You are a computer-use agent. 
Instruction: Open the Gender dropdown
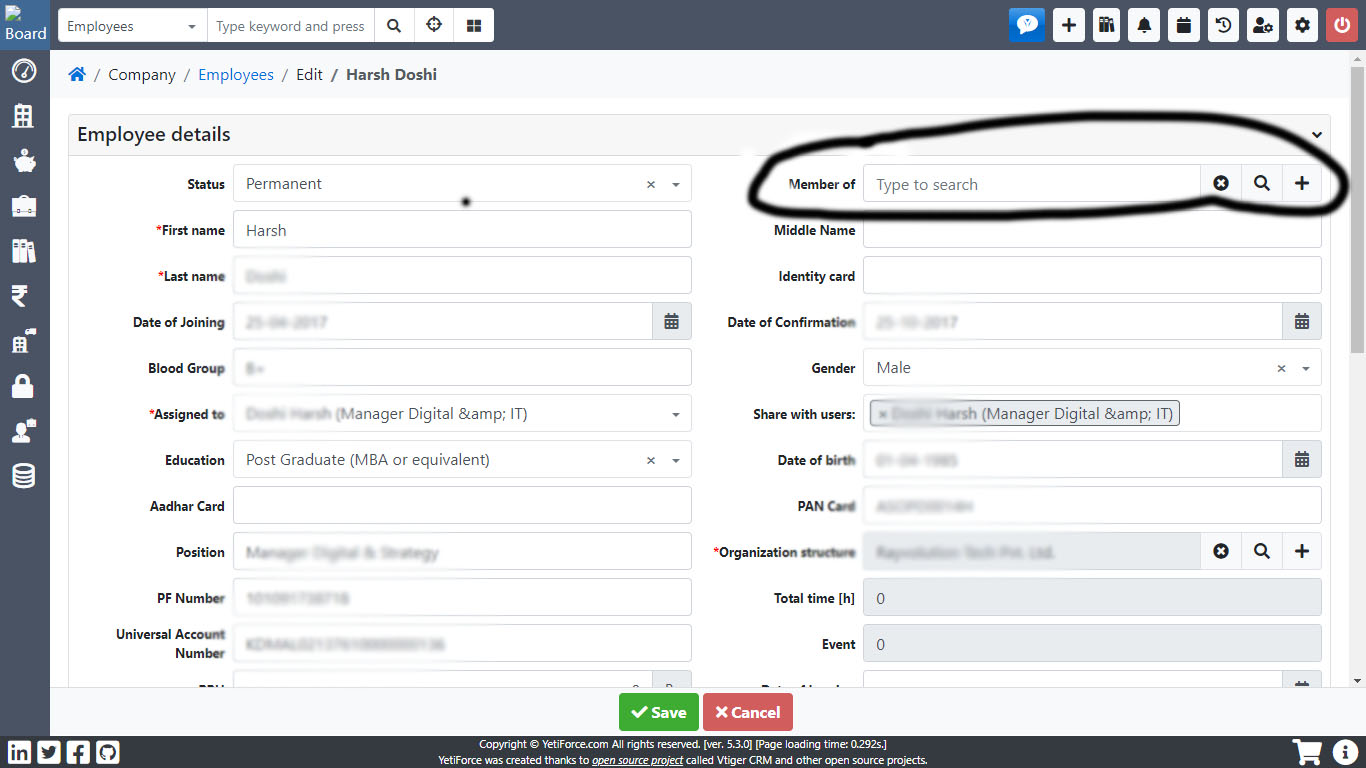click(x=1092, y=368)
